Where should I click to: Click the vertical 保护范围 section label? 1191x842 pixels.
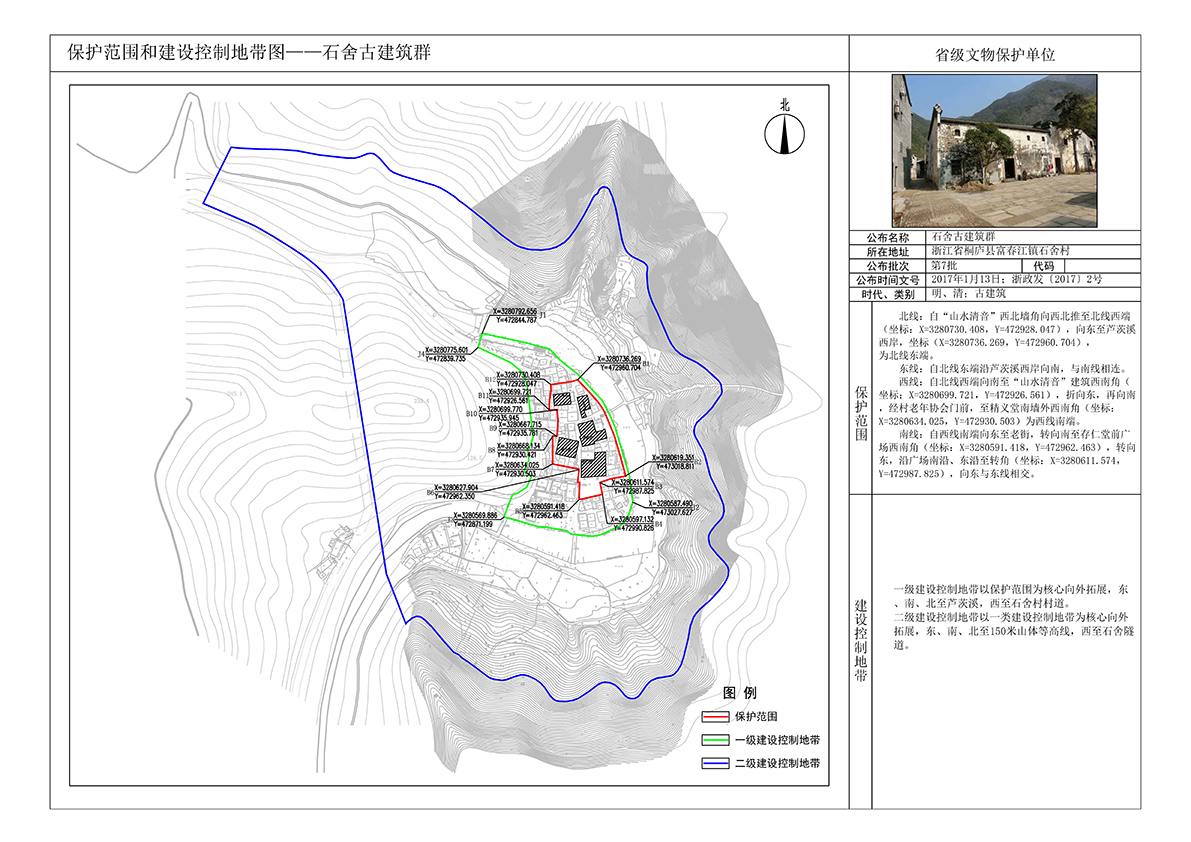861,413
